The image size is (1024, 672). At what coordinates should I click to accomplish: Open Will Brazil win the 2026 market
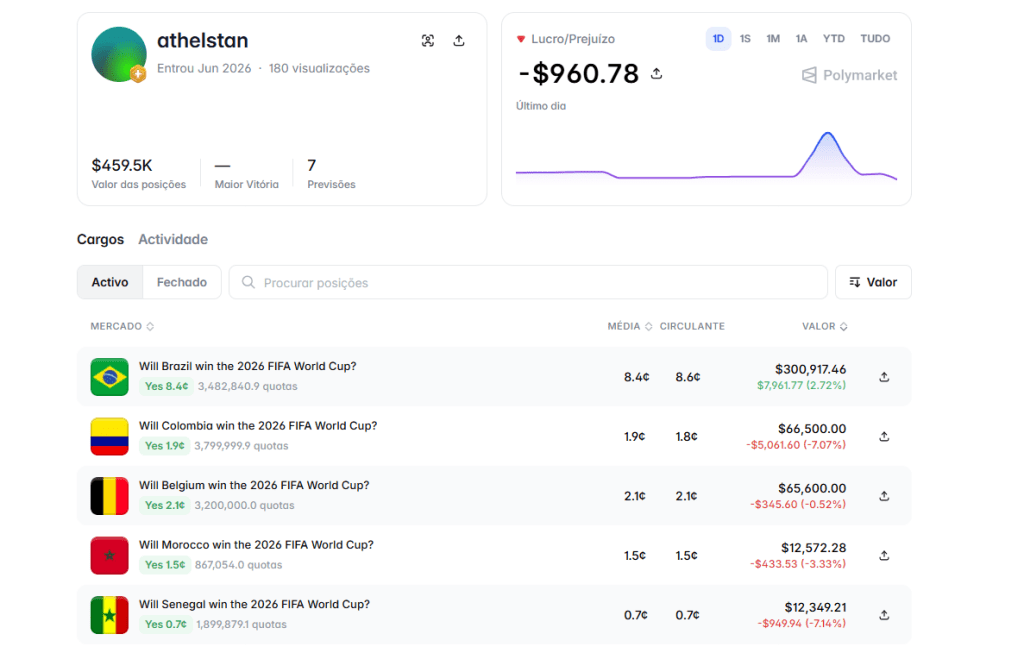[248, 366]
